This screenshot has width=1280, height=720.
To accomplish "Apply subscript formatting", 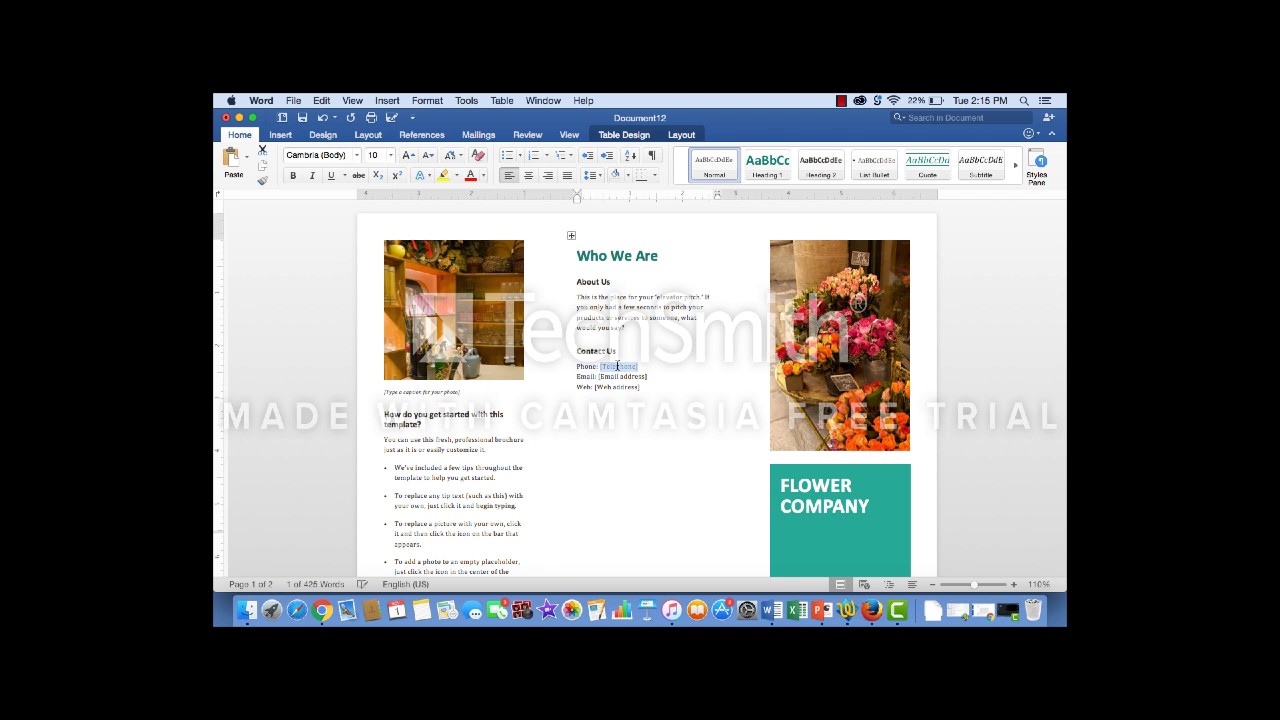I will 378,176.
